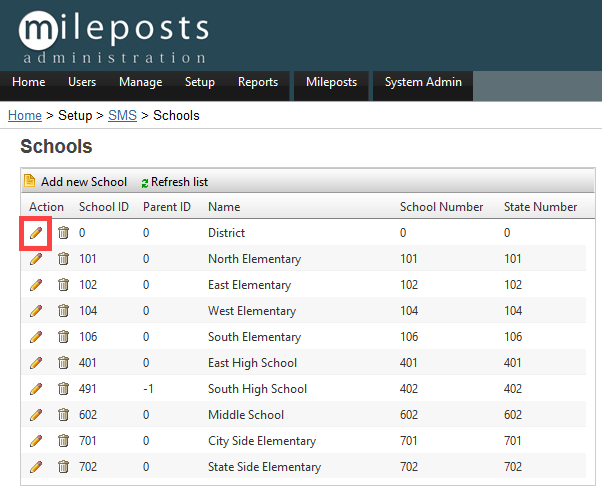Click the Schools breadcrumb text
The height and width of the screenshot is (490, 602).
pos(176,115)
